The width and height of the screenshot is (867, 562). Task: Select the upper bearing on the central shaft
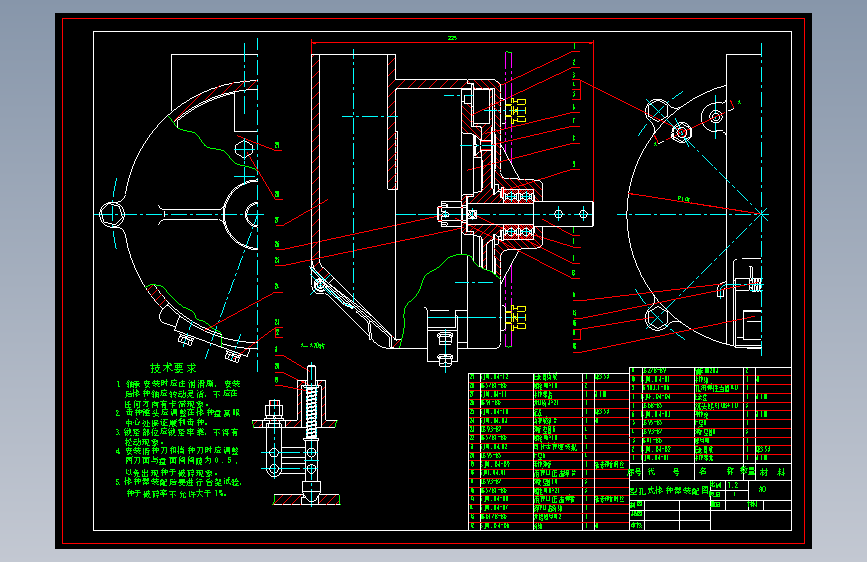click(518, 196)
